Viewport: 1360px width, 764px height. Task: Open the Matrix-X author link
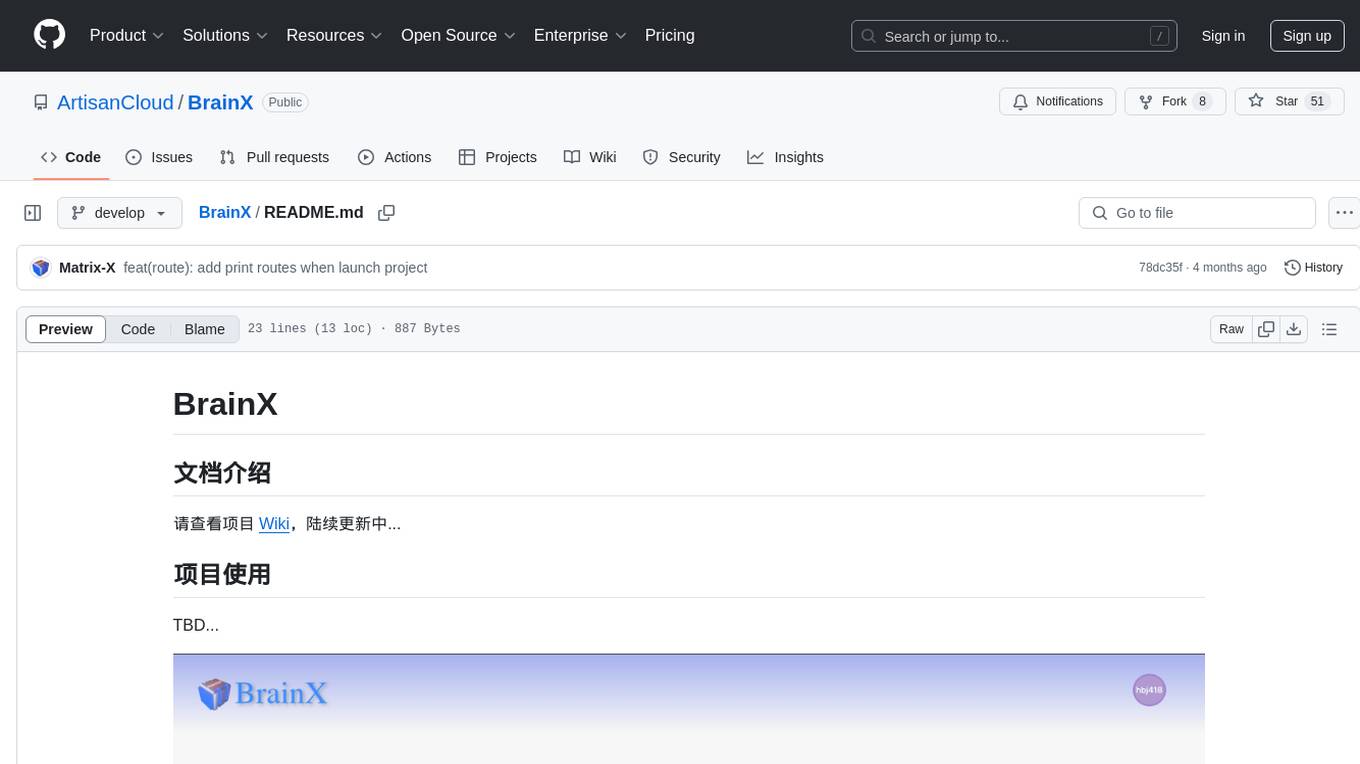87,268
